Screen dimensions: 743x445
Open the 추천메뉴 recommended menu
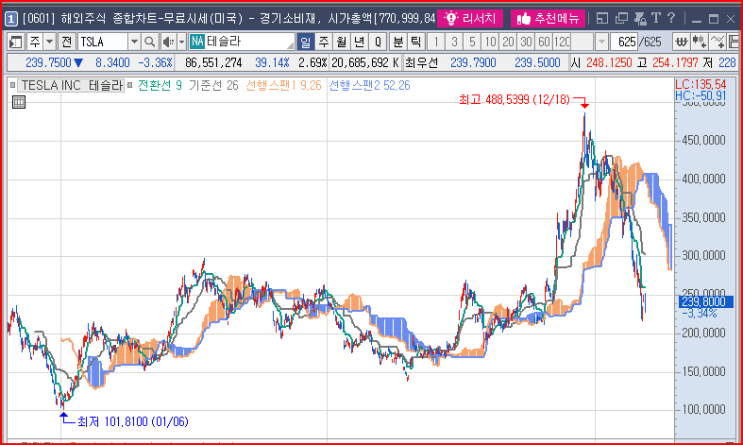(548, 18)
